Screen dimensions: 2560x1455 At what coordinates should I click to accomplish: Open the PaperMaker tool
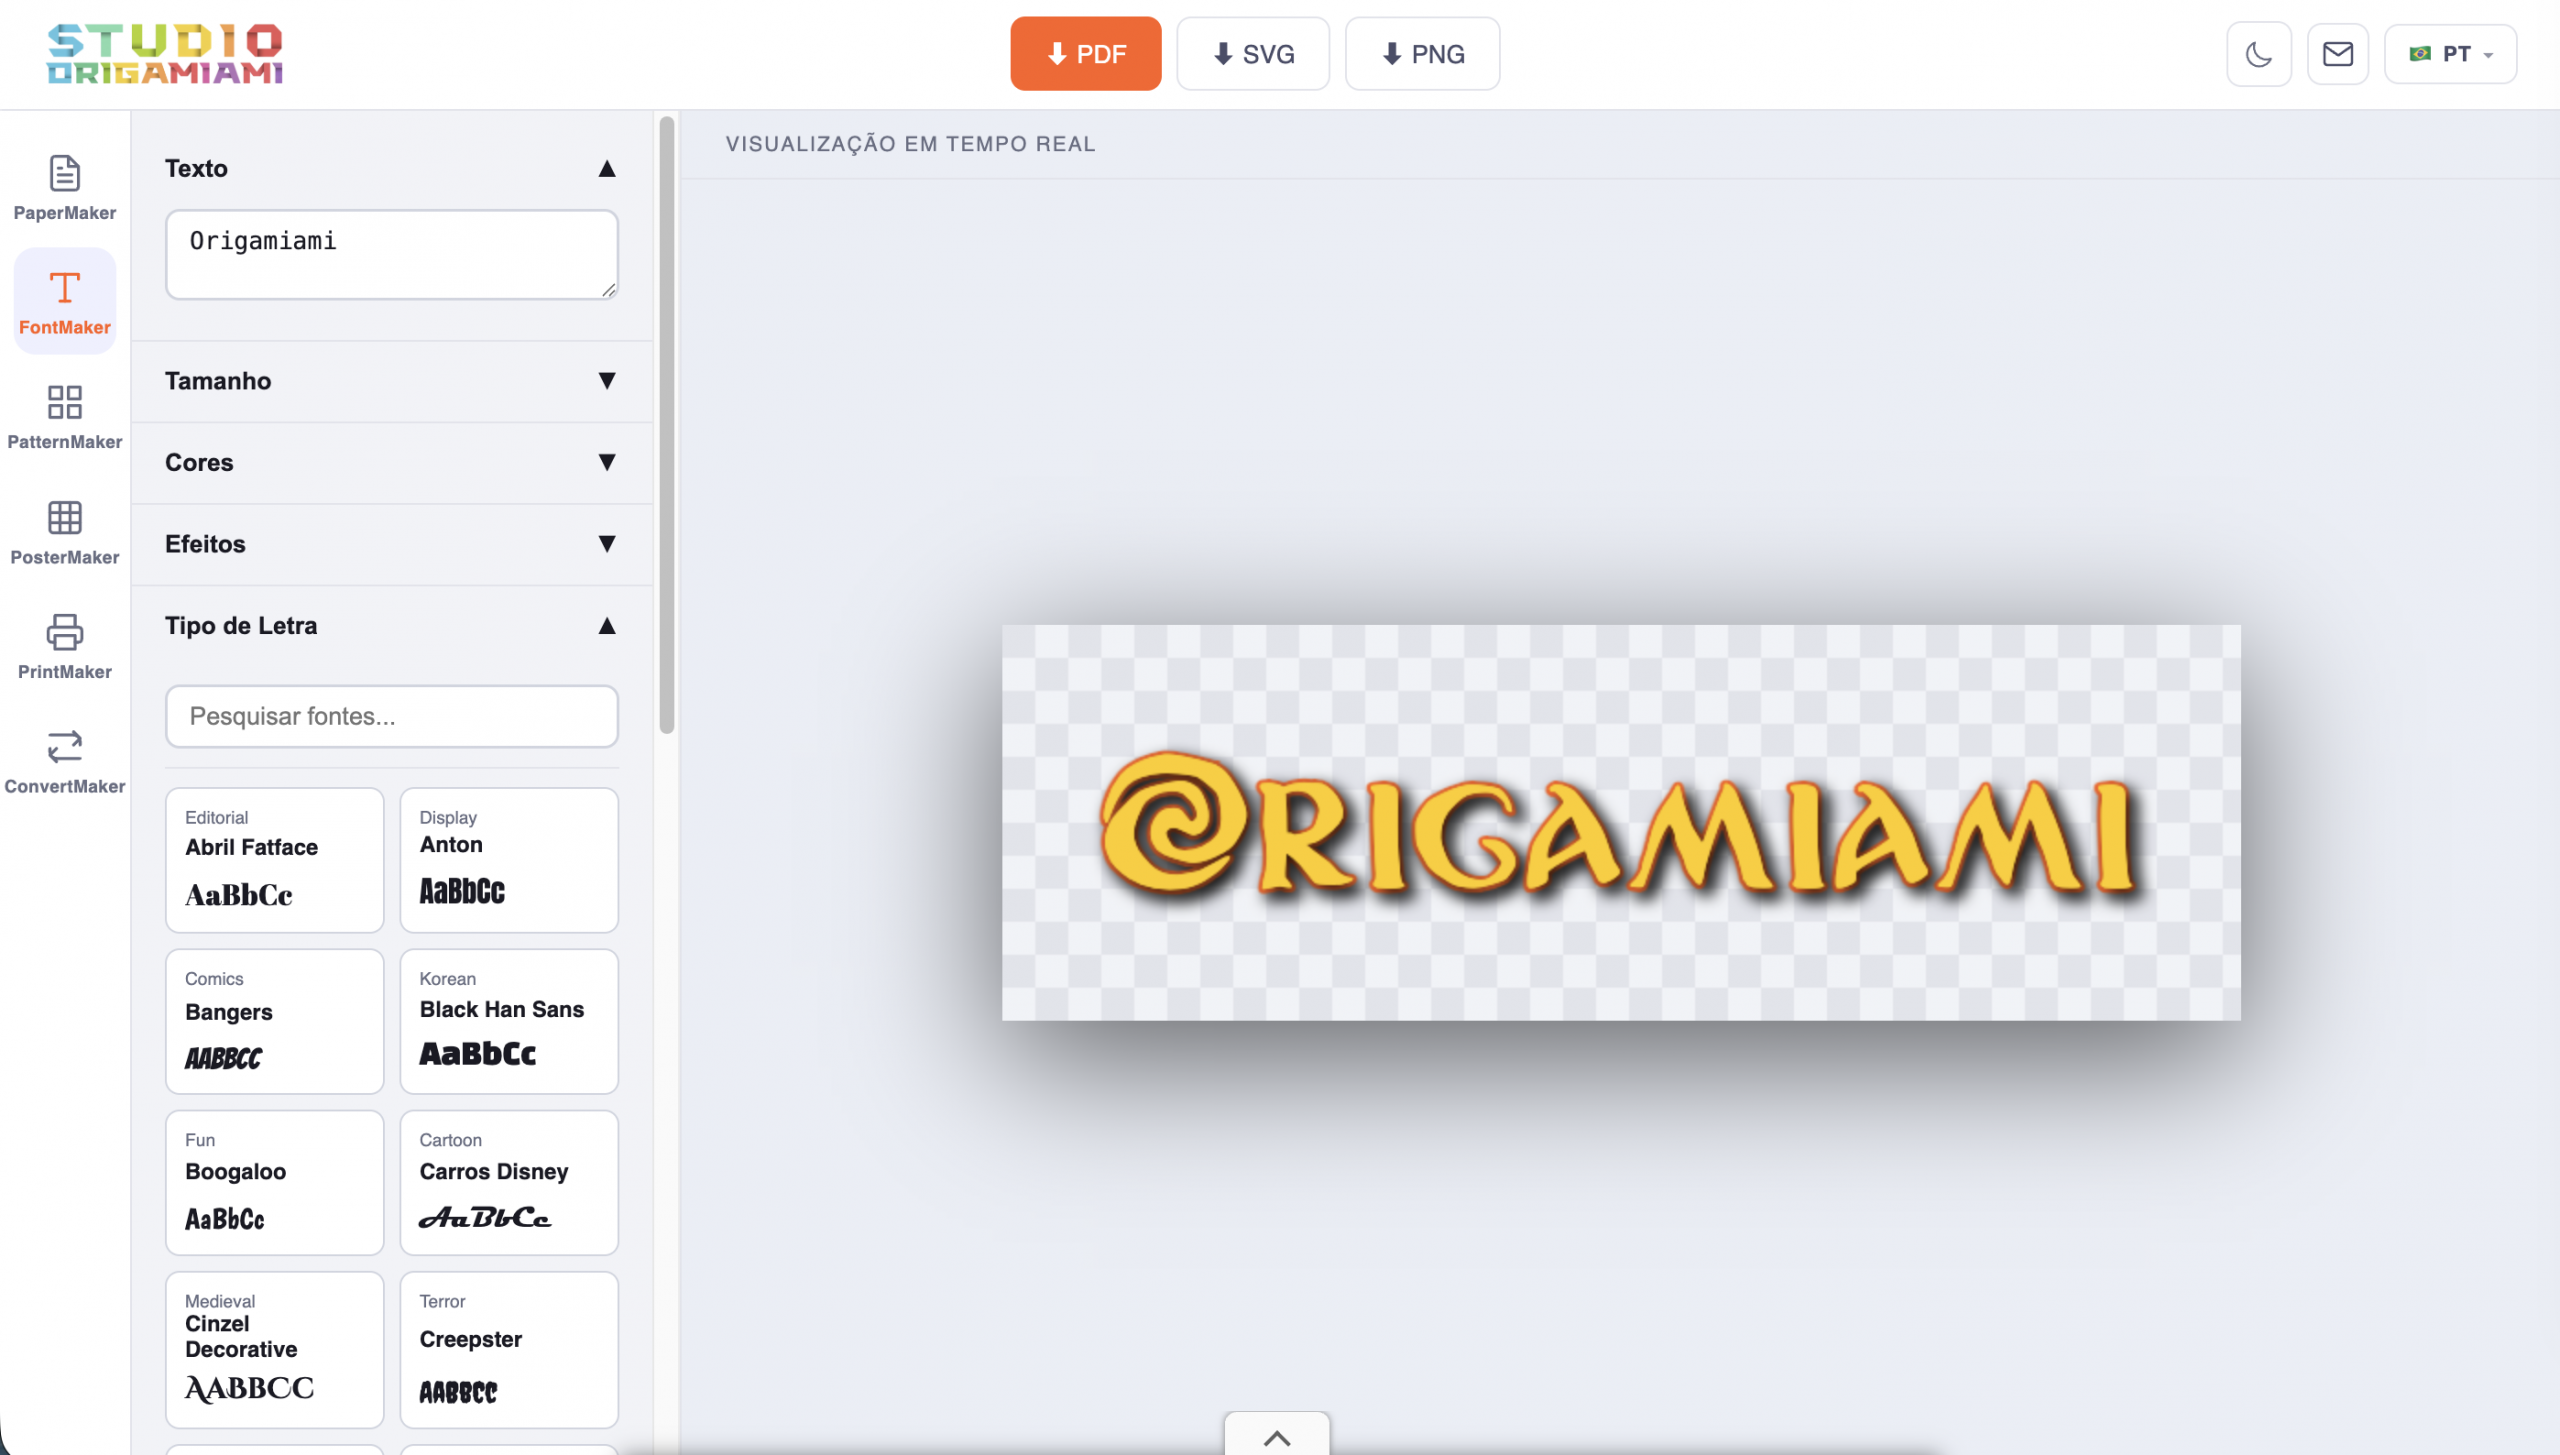(65, 187)
